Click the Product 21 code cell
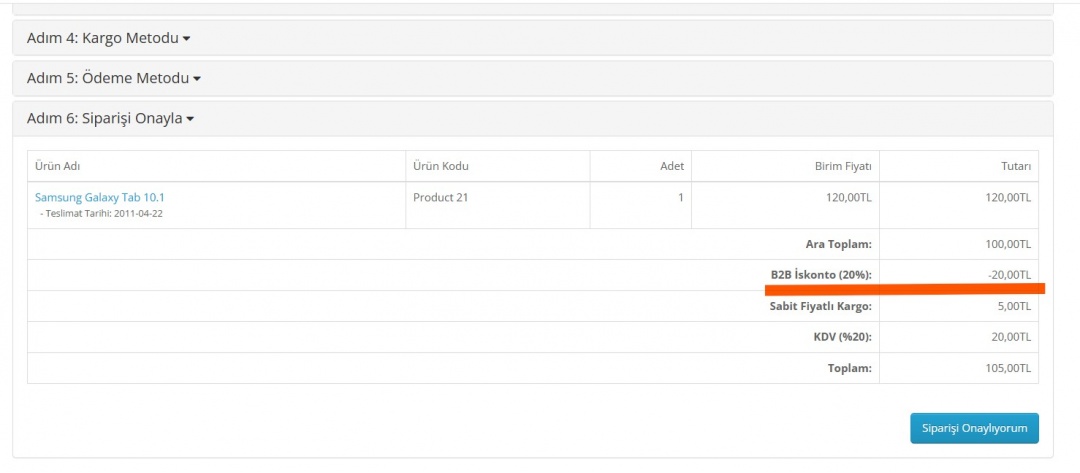 click(440, 198)
